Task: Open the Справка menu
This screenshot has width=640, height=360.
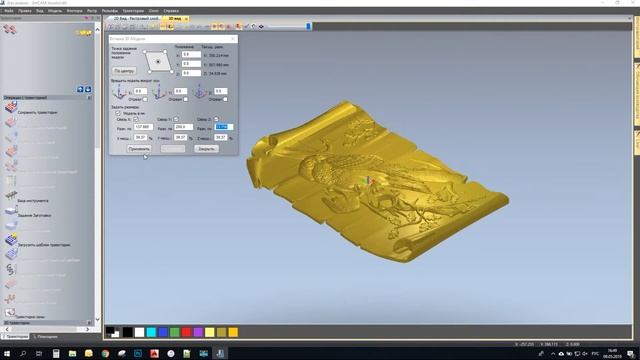Action: (171, 11)
